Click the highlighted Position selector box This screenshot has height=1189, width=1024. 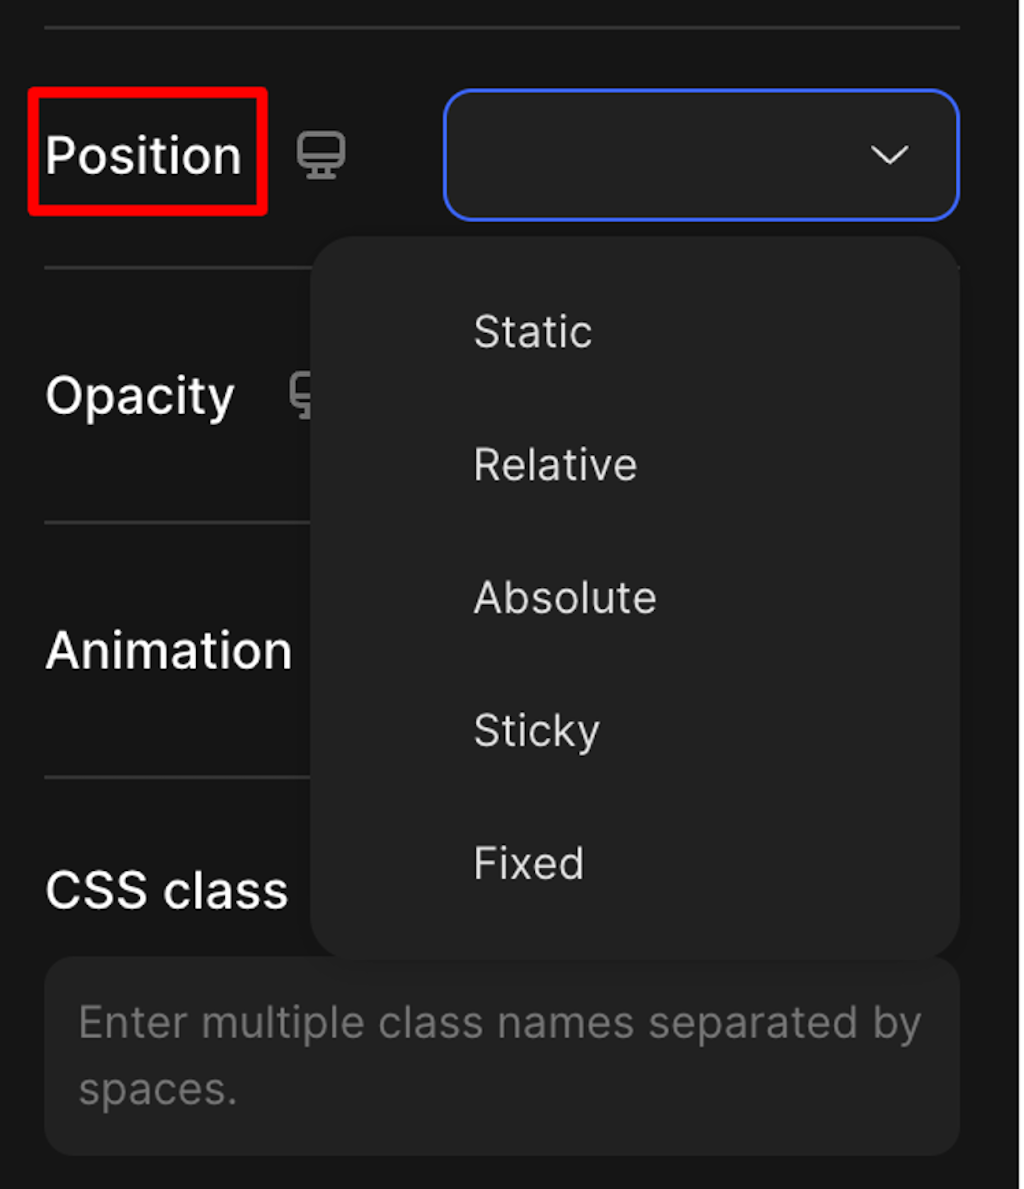pyautogui.click(x=700, y=154)
